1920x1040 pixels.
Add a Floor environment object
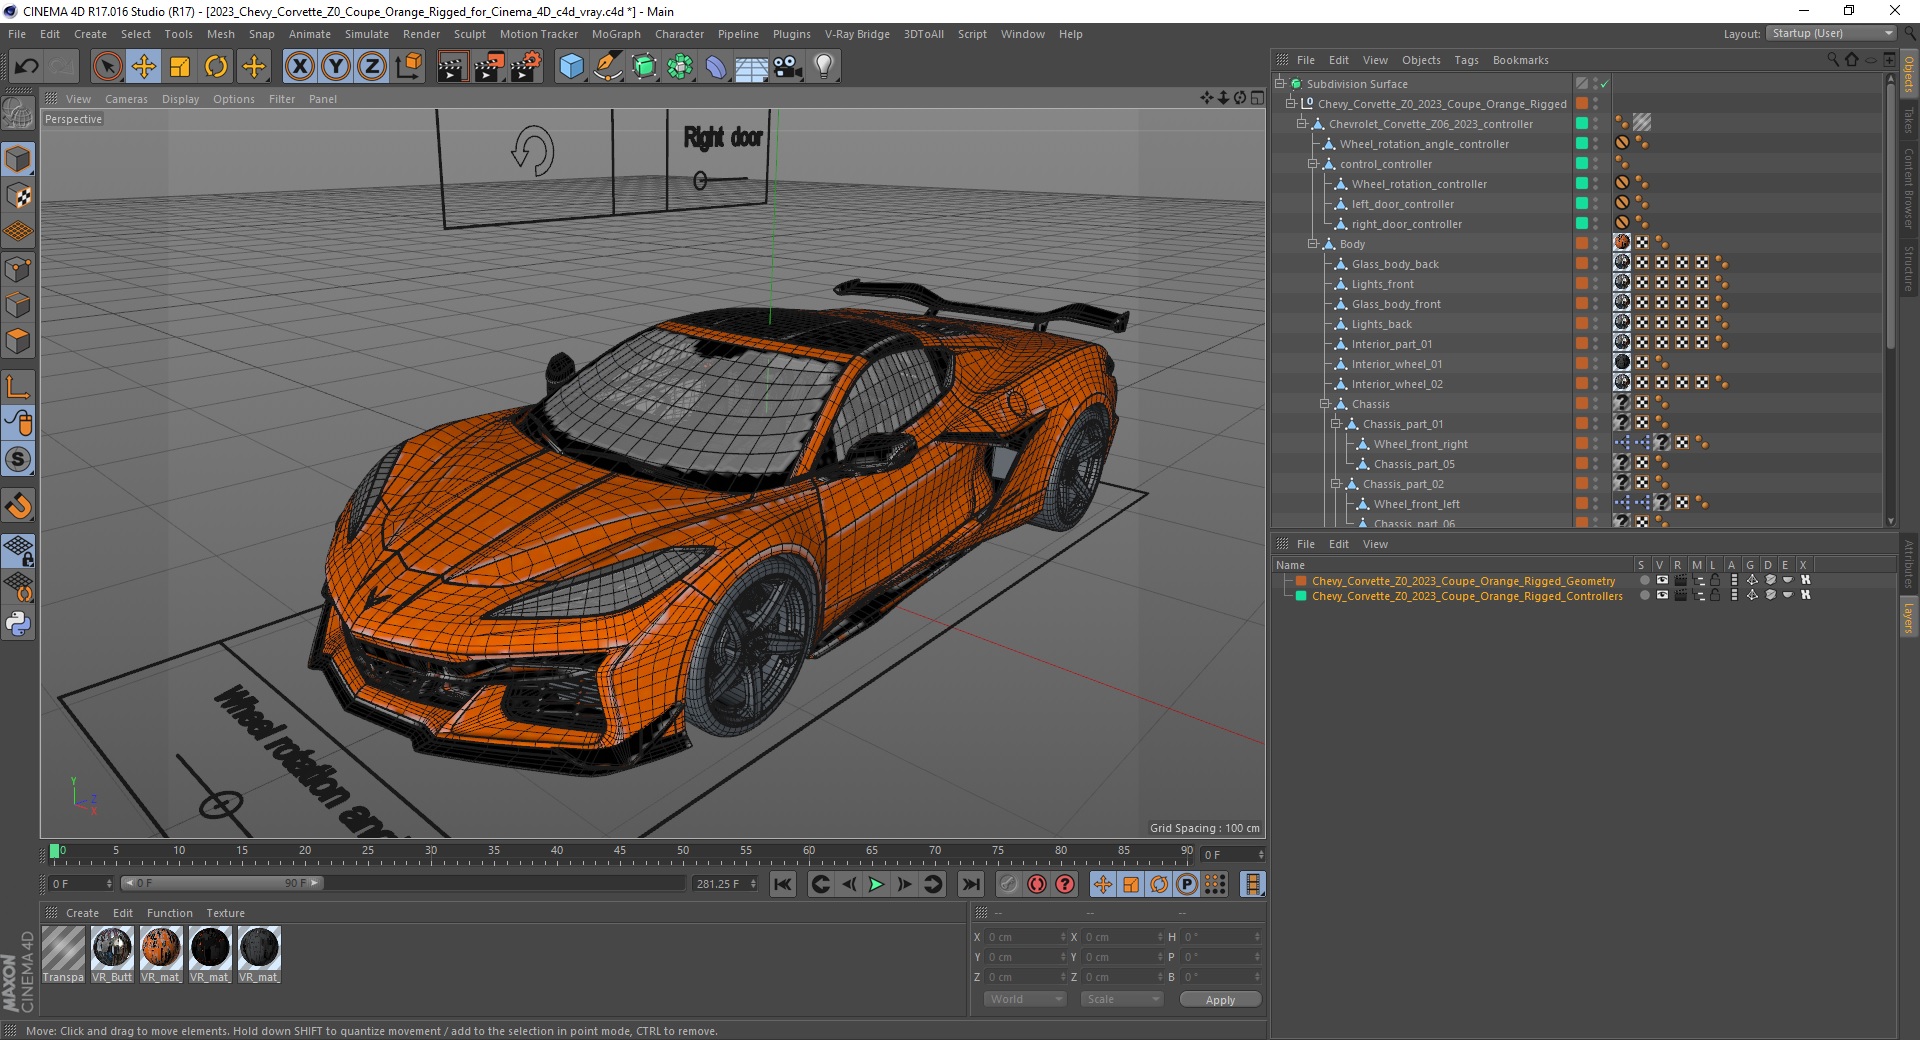coord(752,67)
